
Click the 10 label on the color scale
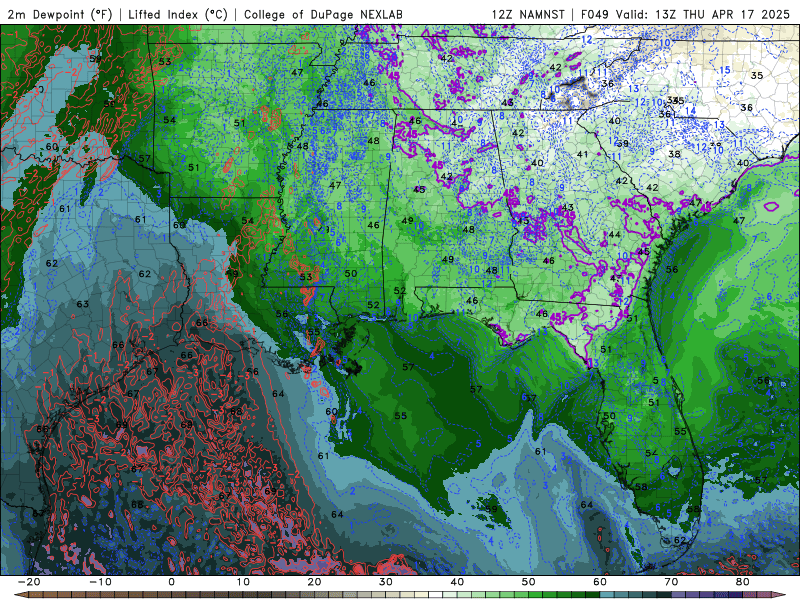243,582
